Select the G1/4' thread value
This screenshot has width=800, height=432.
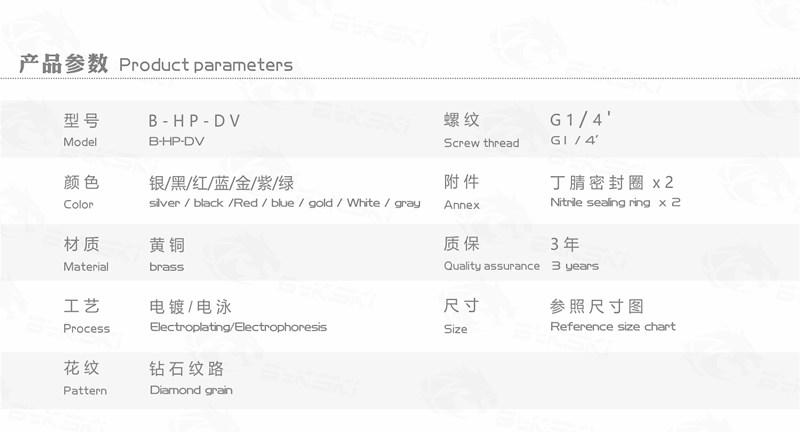pos(574,140)
